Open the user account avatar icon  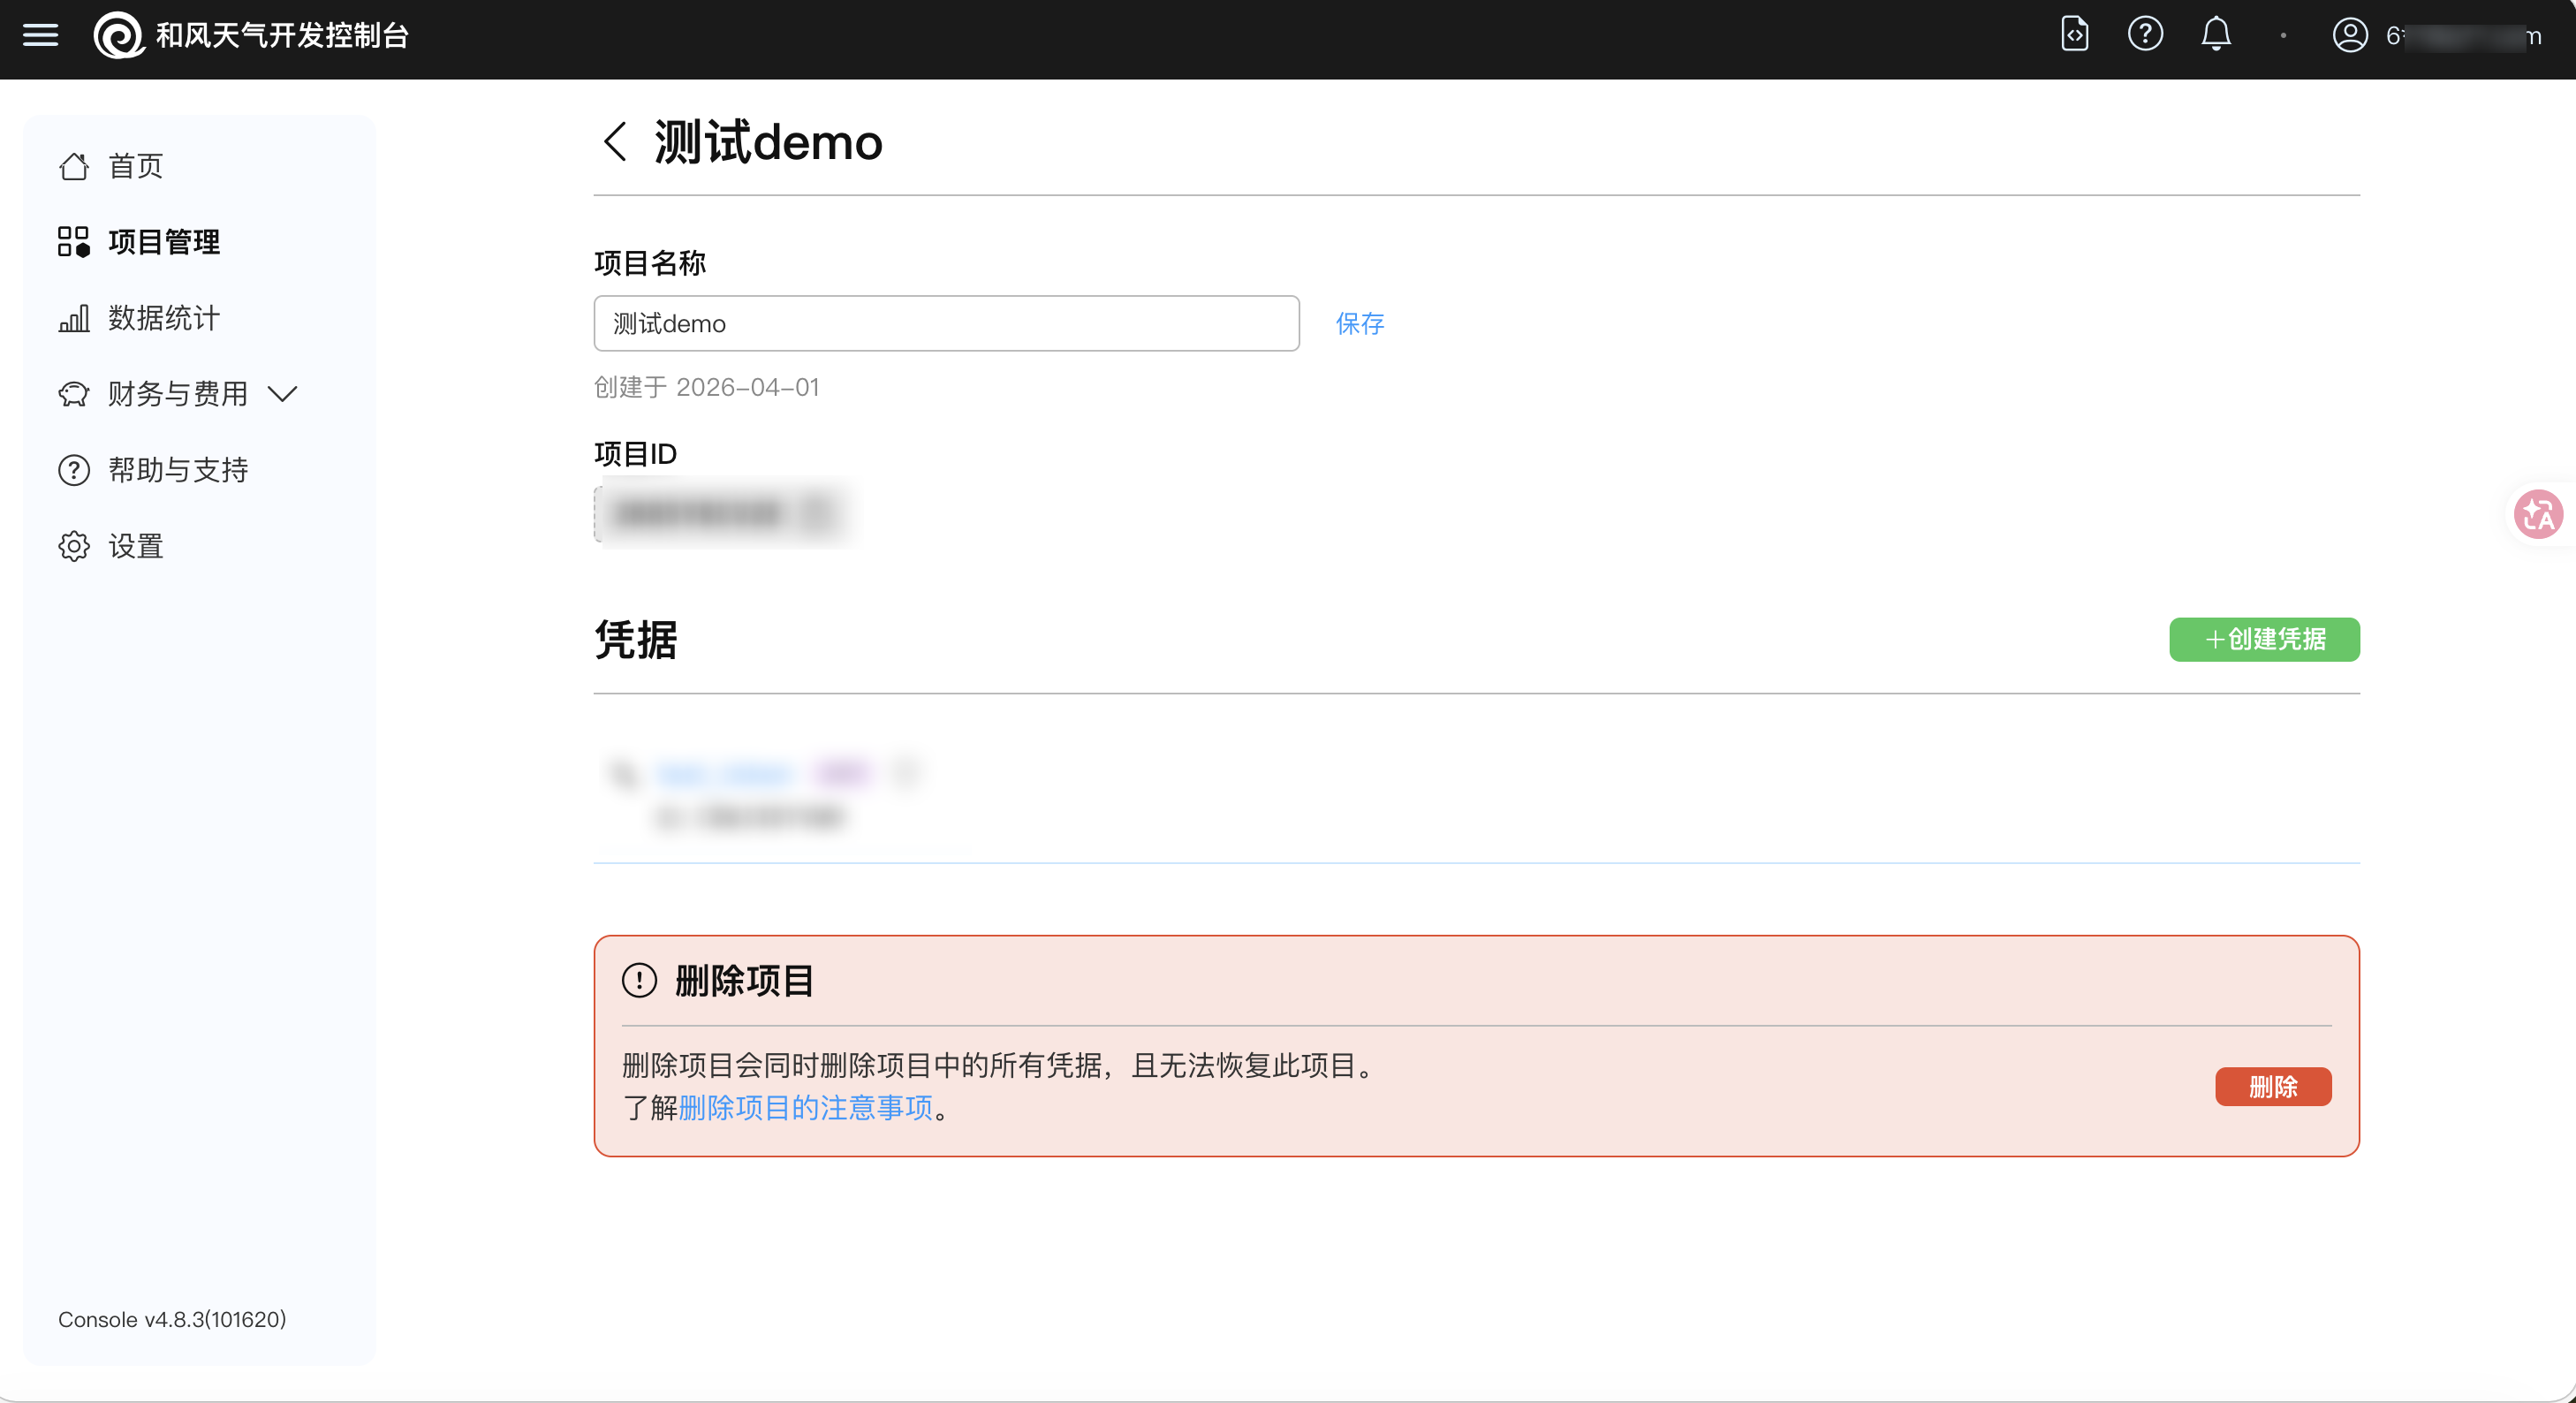pyautogui.click(x=2350, y=36)
